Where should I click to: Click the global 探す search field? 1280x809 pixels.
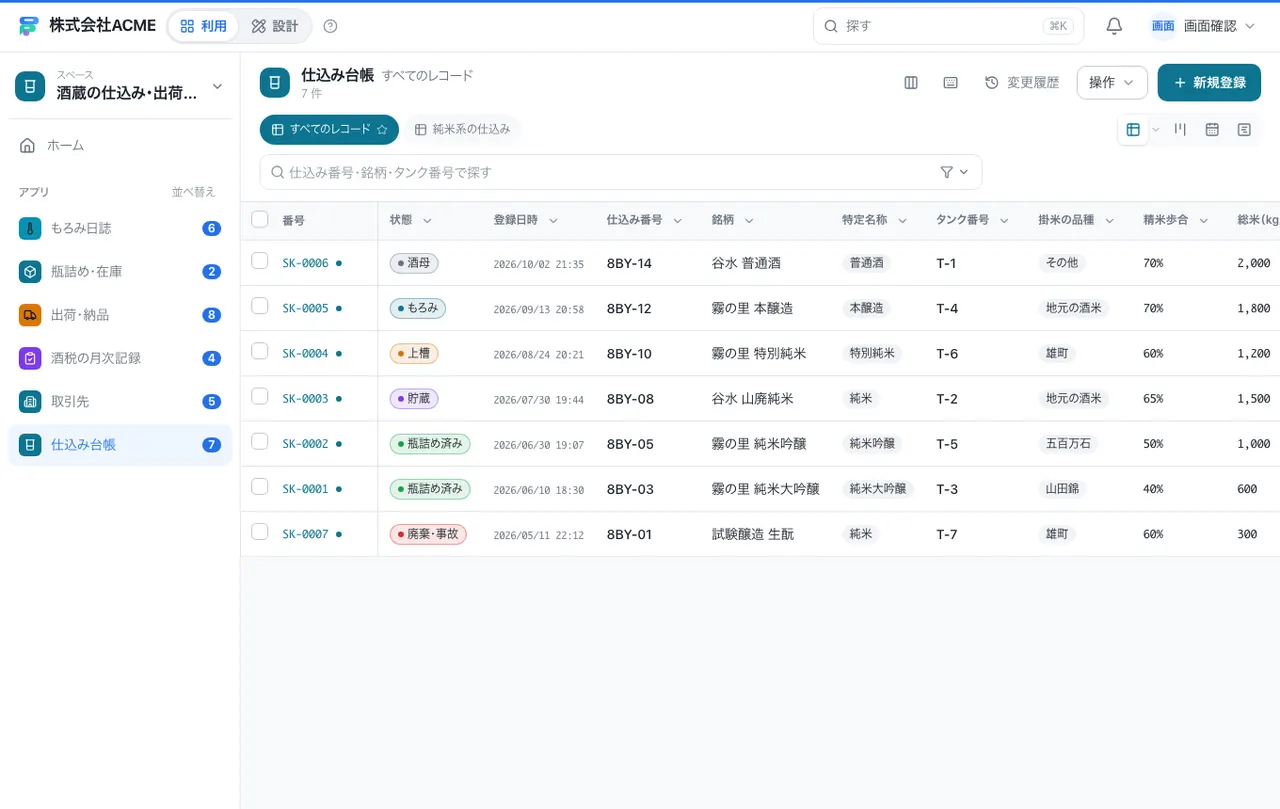[x=948, y=26]
